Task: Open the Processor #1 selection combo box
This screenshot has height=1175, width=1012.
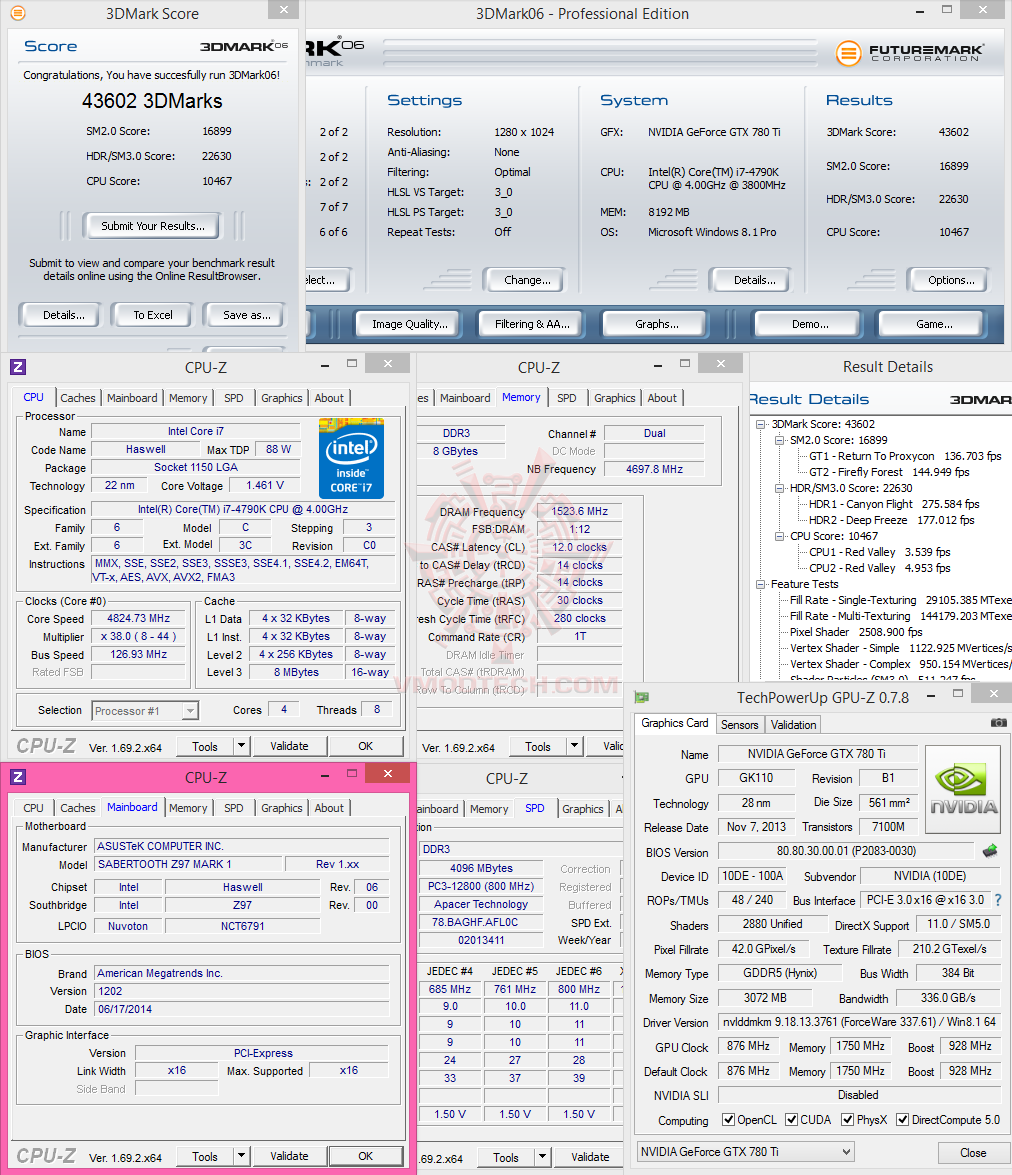Action: [145, 710]
